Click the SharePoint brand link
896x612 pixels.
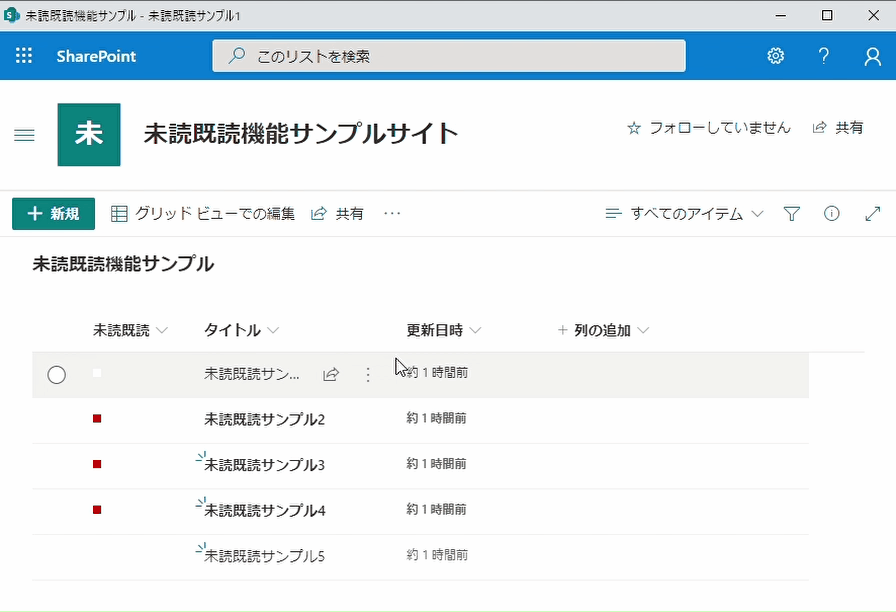(96, 56)
